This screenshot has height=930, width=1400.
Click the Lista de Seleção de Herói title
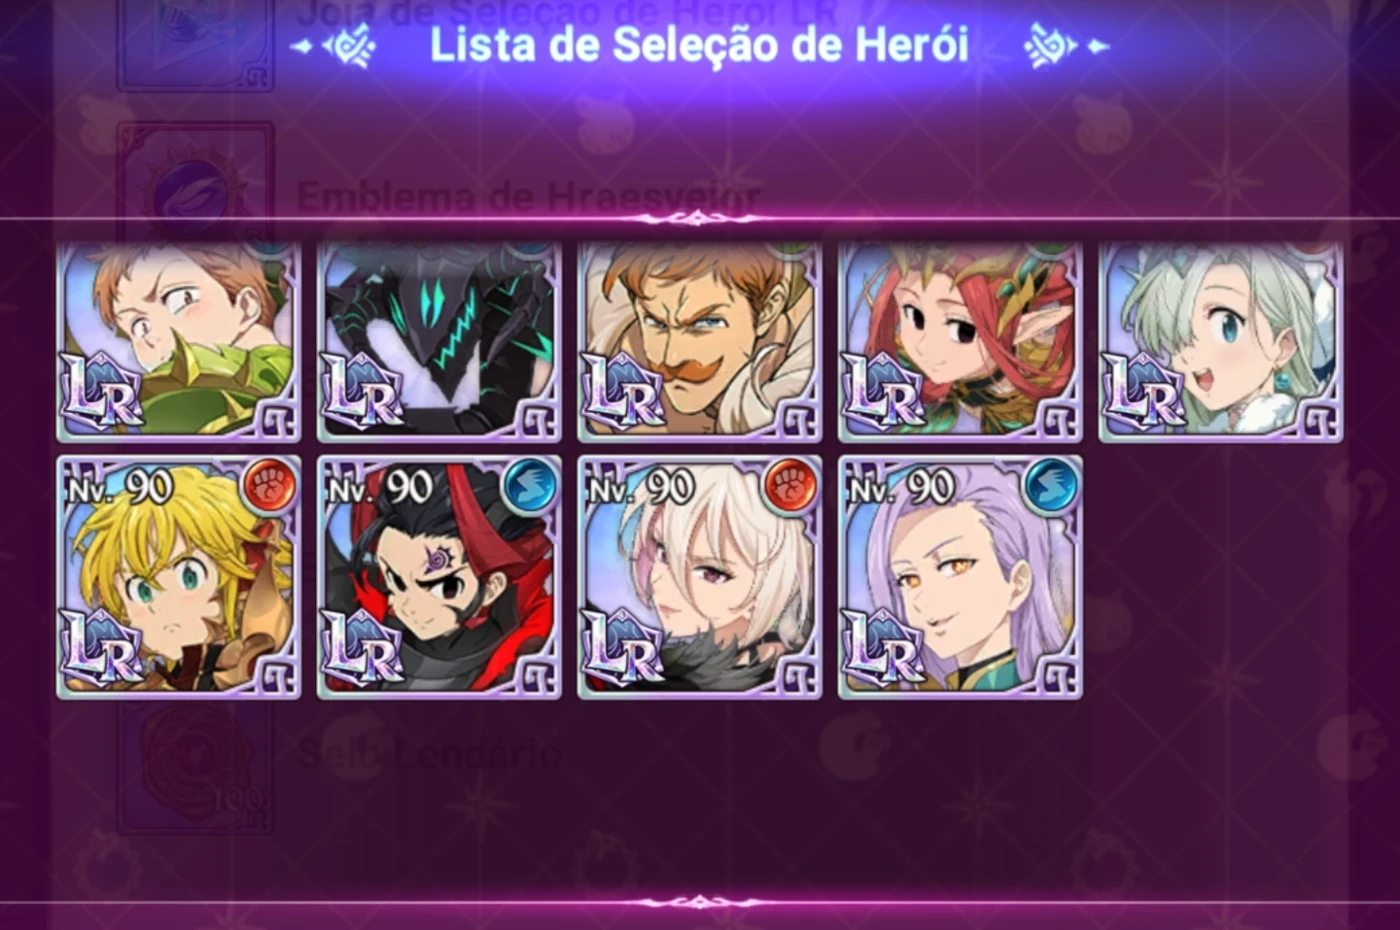point(699,45)
